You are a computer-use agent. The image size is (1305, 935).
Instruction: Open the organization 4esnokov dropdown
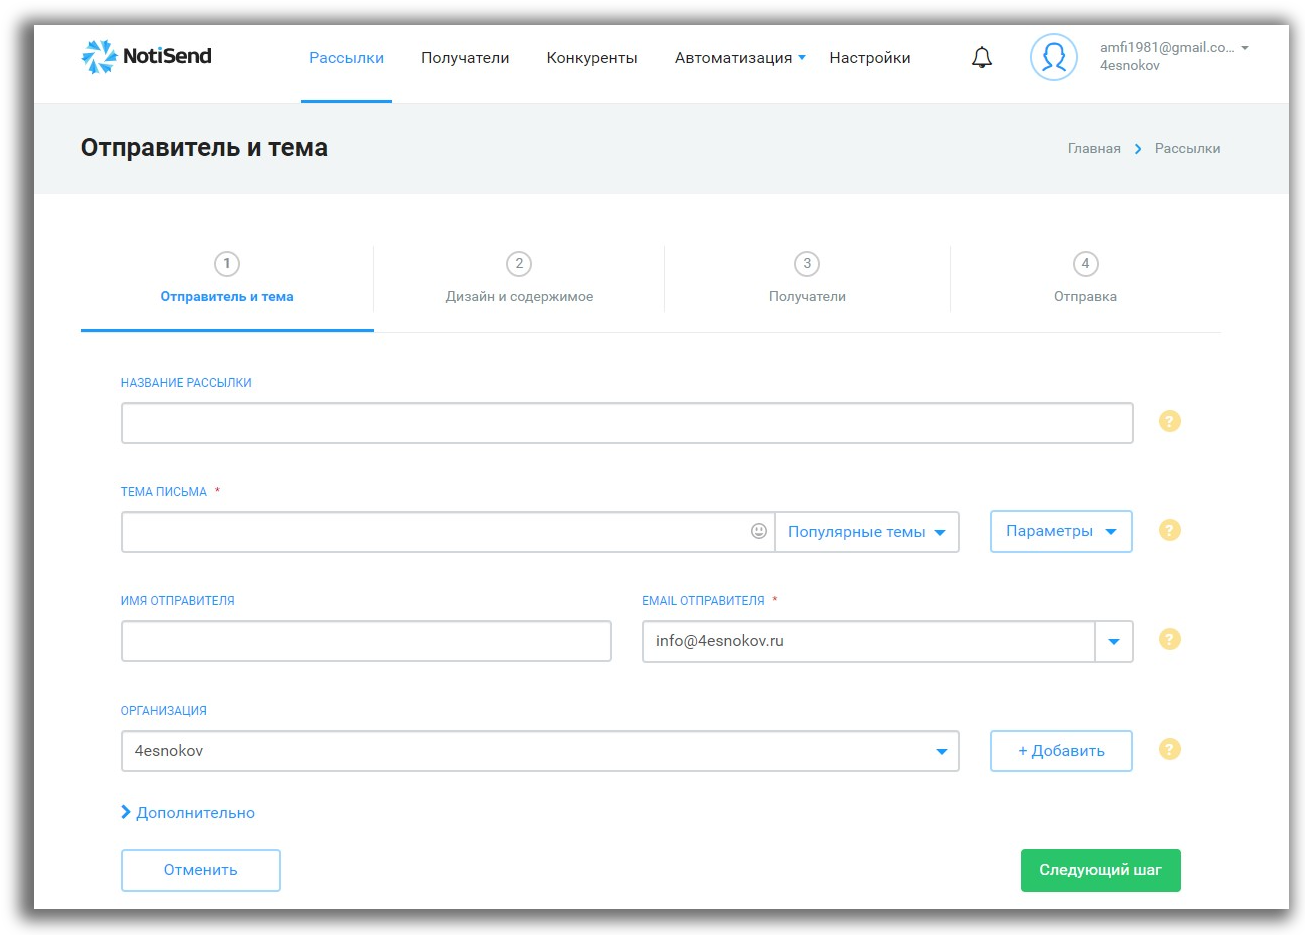click(540, 751)
